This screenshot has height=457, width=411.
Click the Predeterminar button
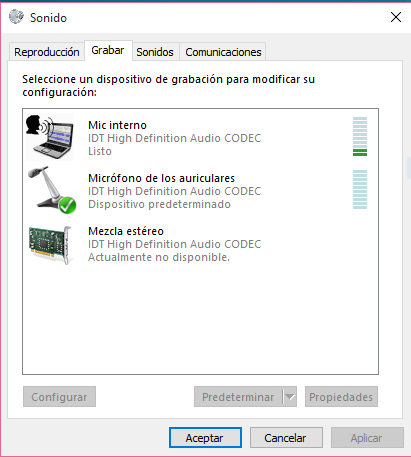(238, 397)
